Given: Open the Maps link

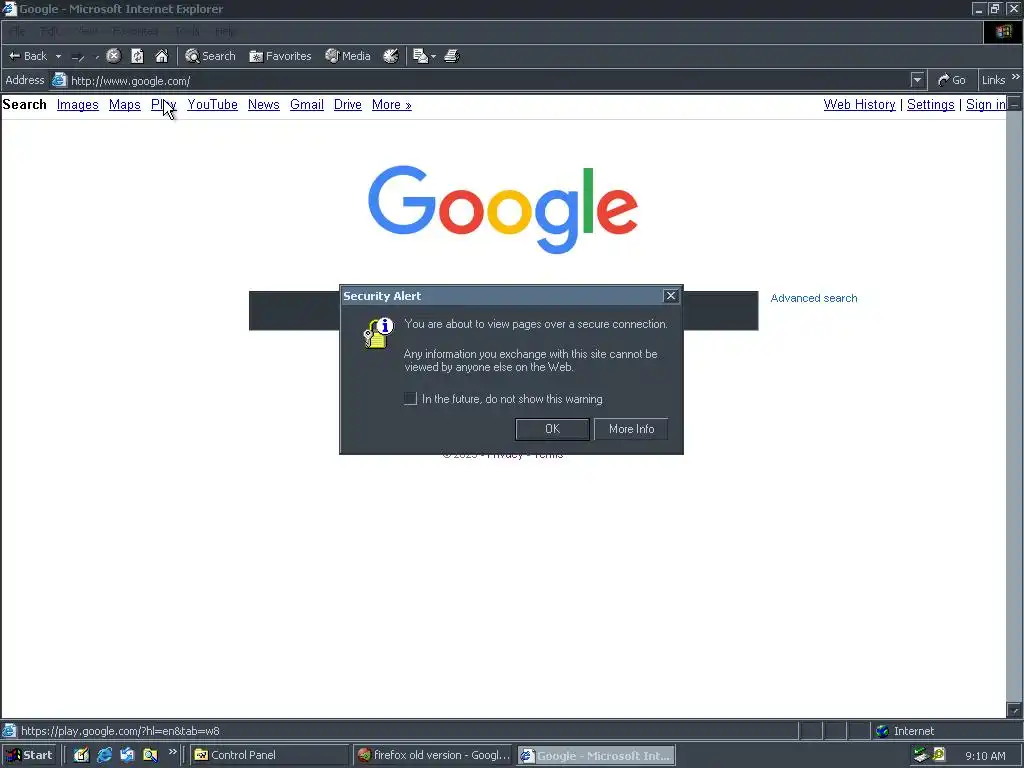Looking at the screenshot, I should (125, 104).
